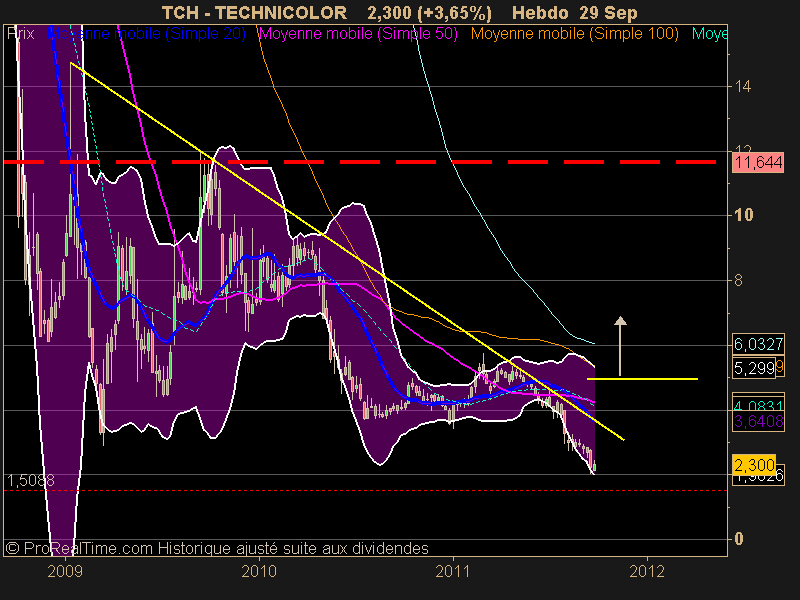Click the 2012 time axis label
This screenshot has height=600, width=800.
(x=647, y=571)
